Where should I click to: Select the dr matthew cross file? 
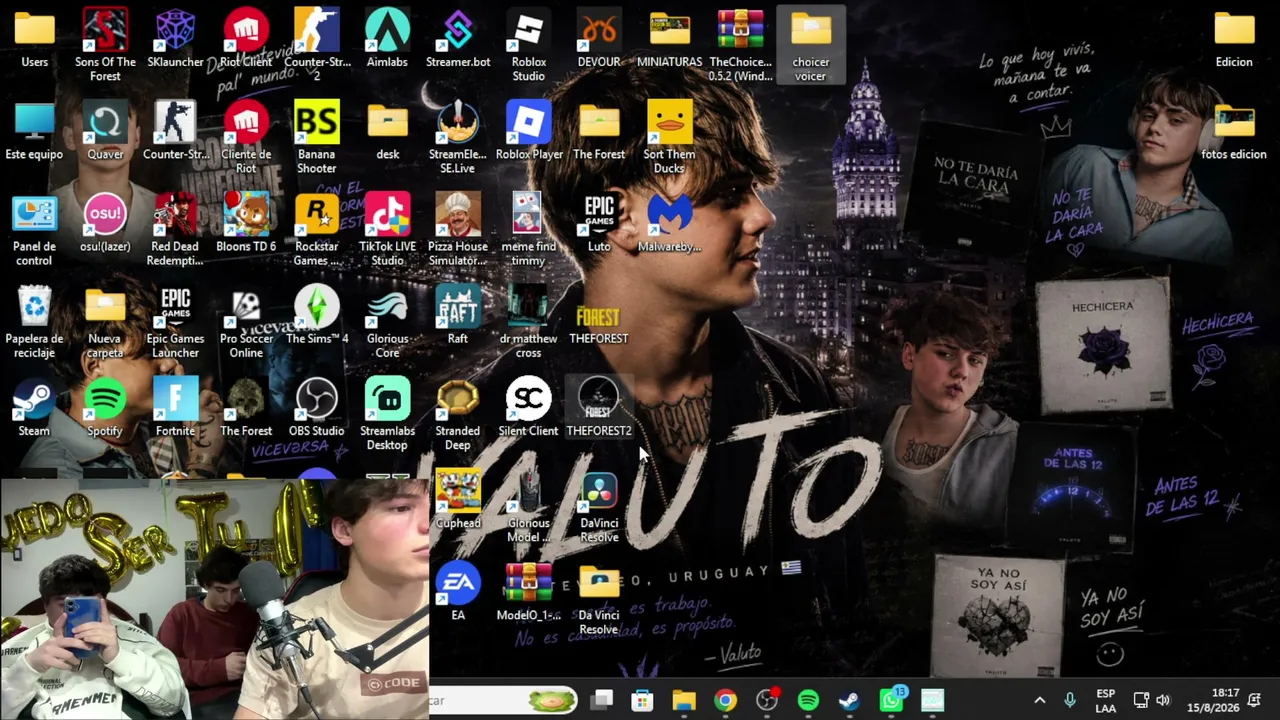click(528, 321)
